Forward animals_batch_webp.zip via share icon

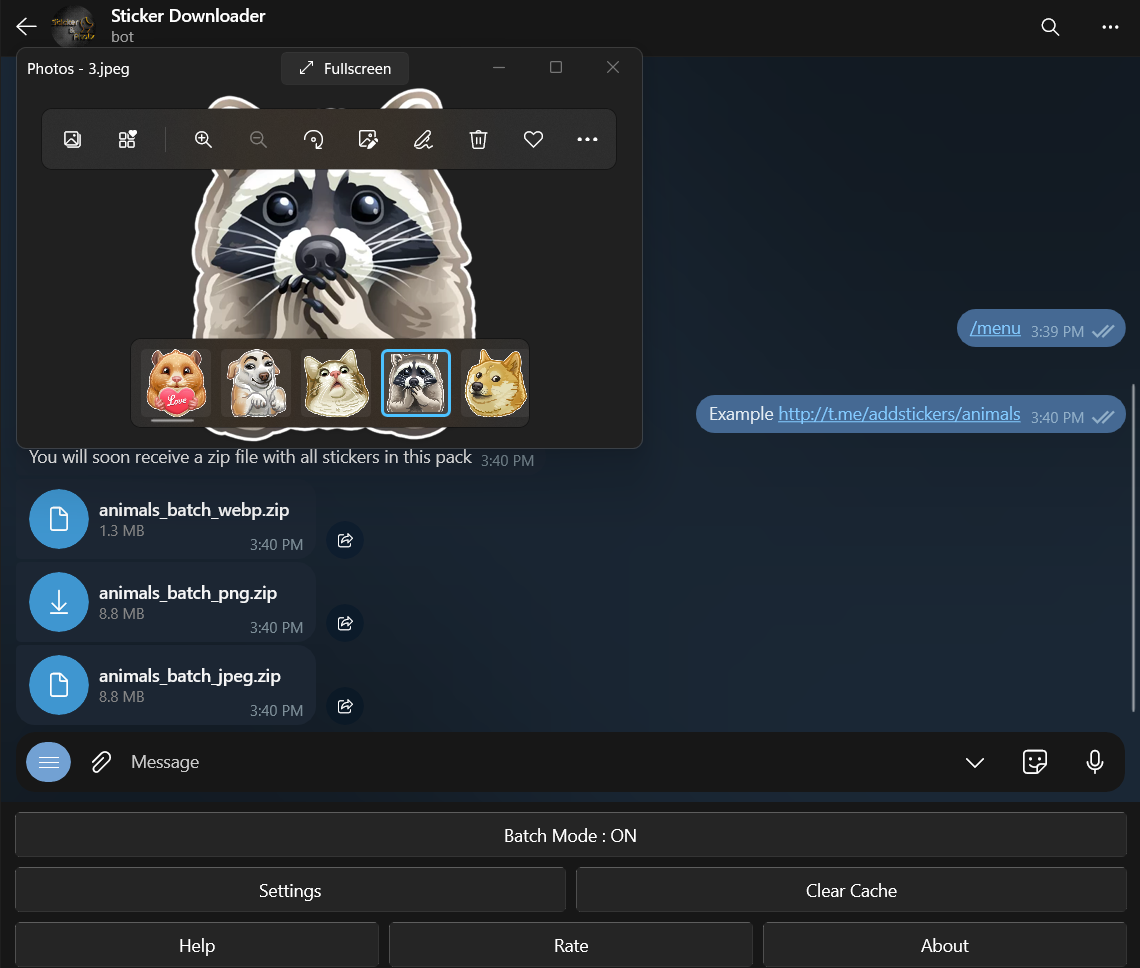click(345, 540)
